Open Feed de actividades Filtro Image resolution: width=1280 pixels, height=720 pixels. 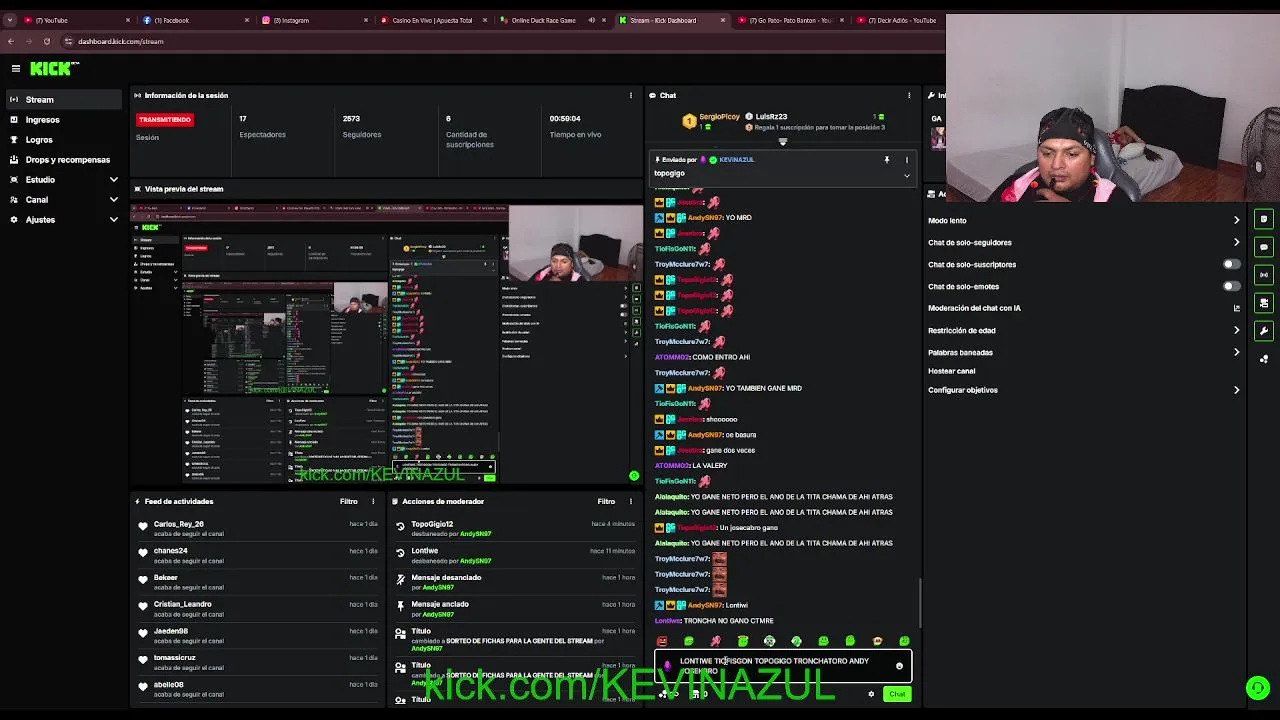[348, 502]
